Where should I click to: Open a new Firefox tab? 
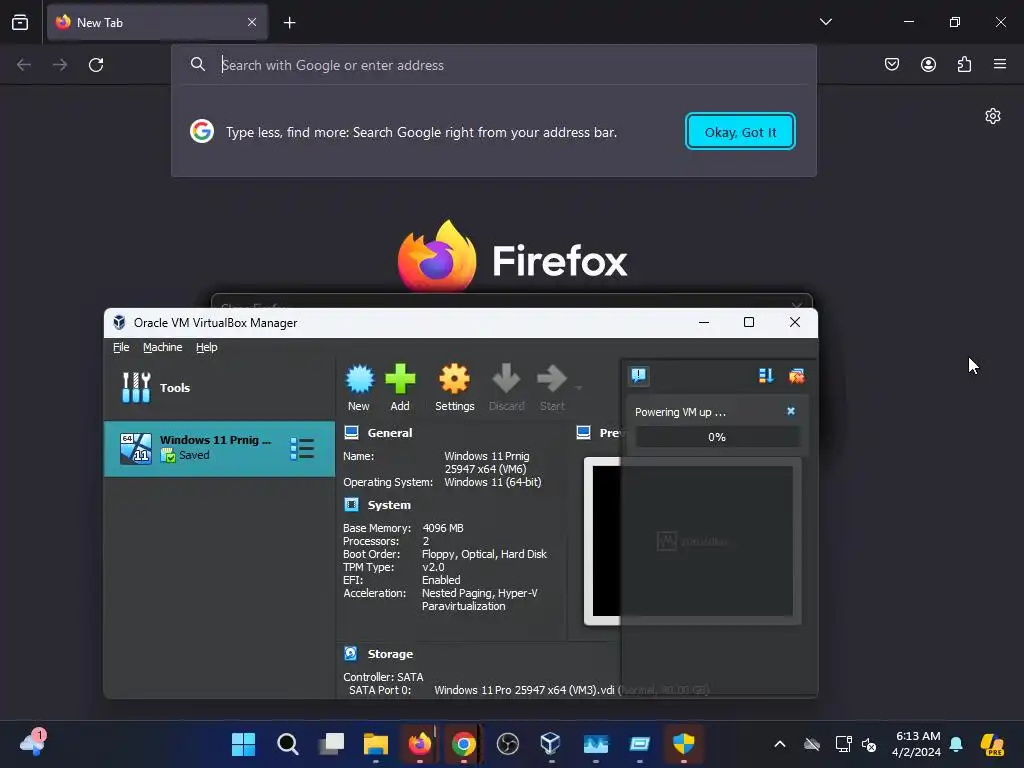tap(289, 23)
